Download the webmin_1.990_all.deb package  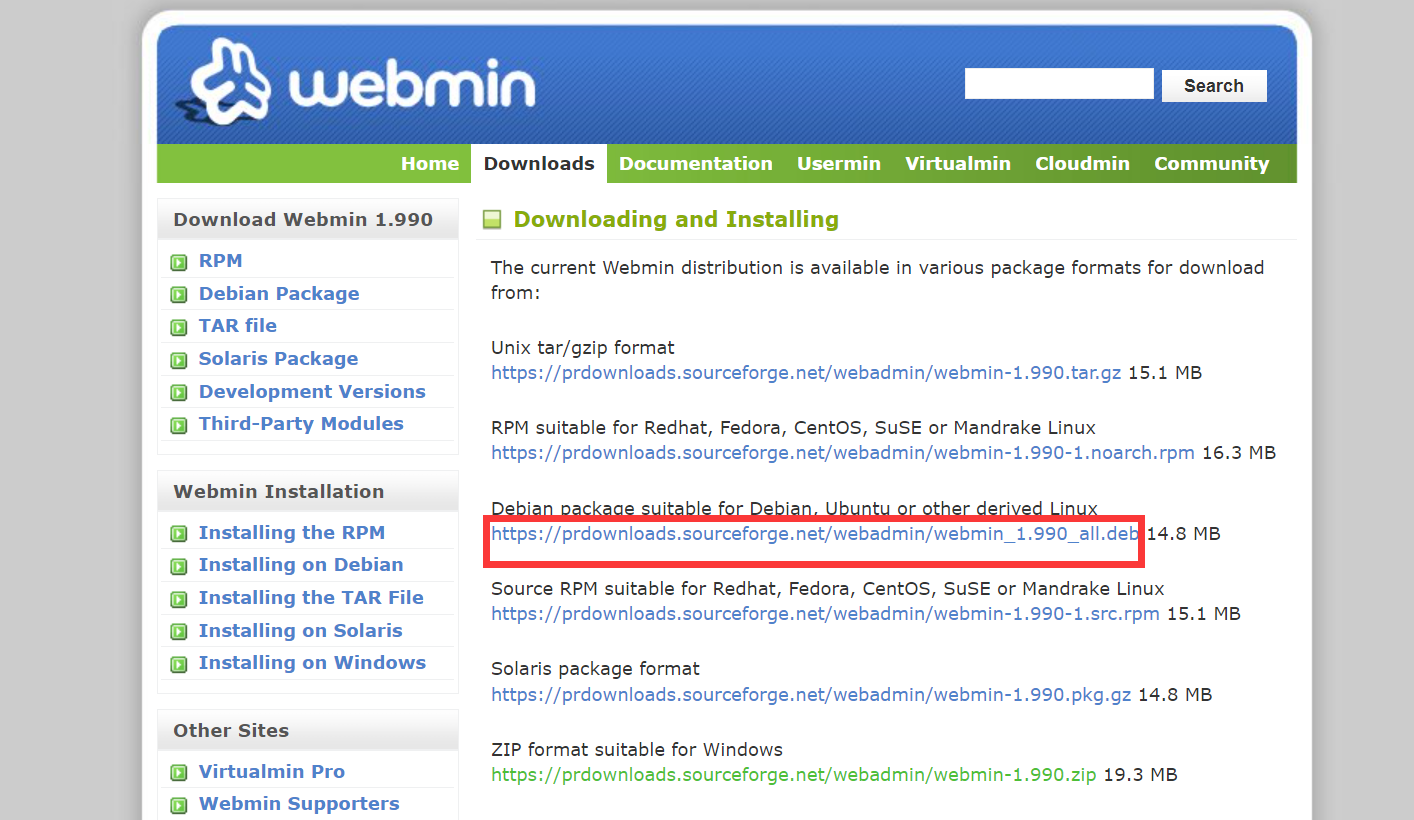point(812,534)
